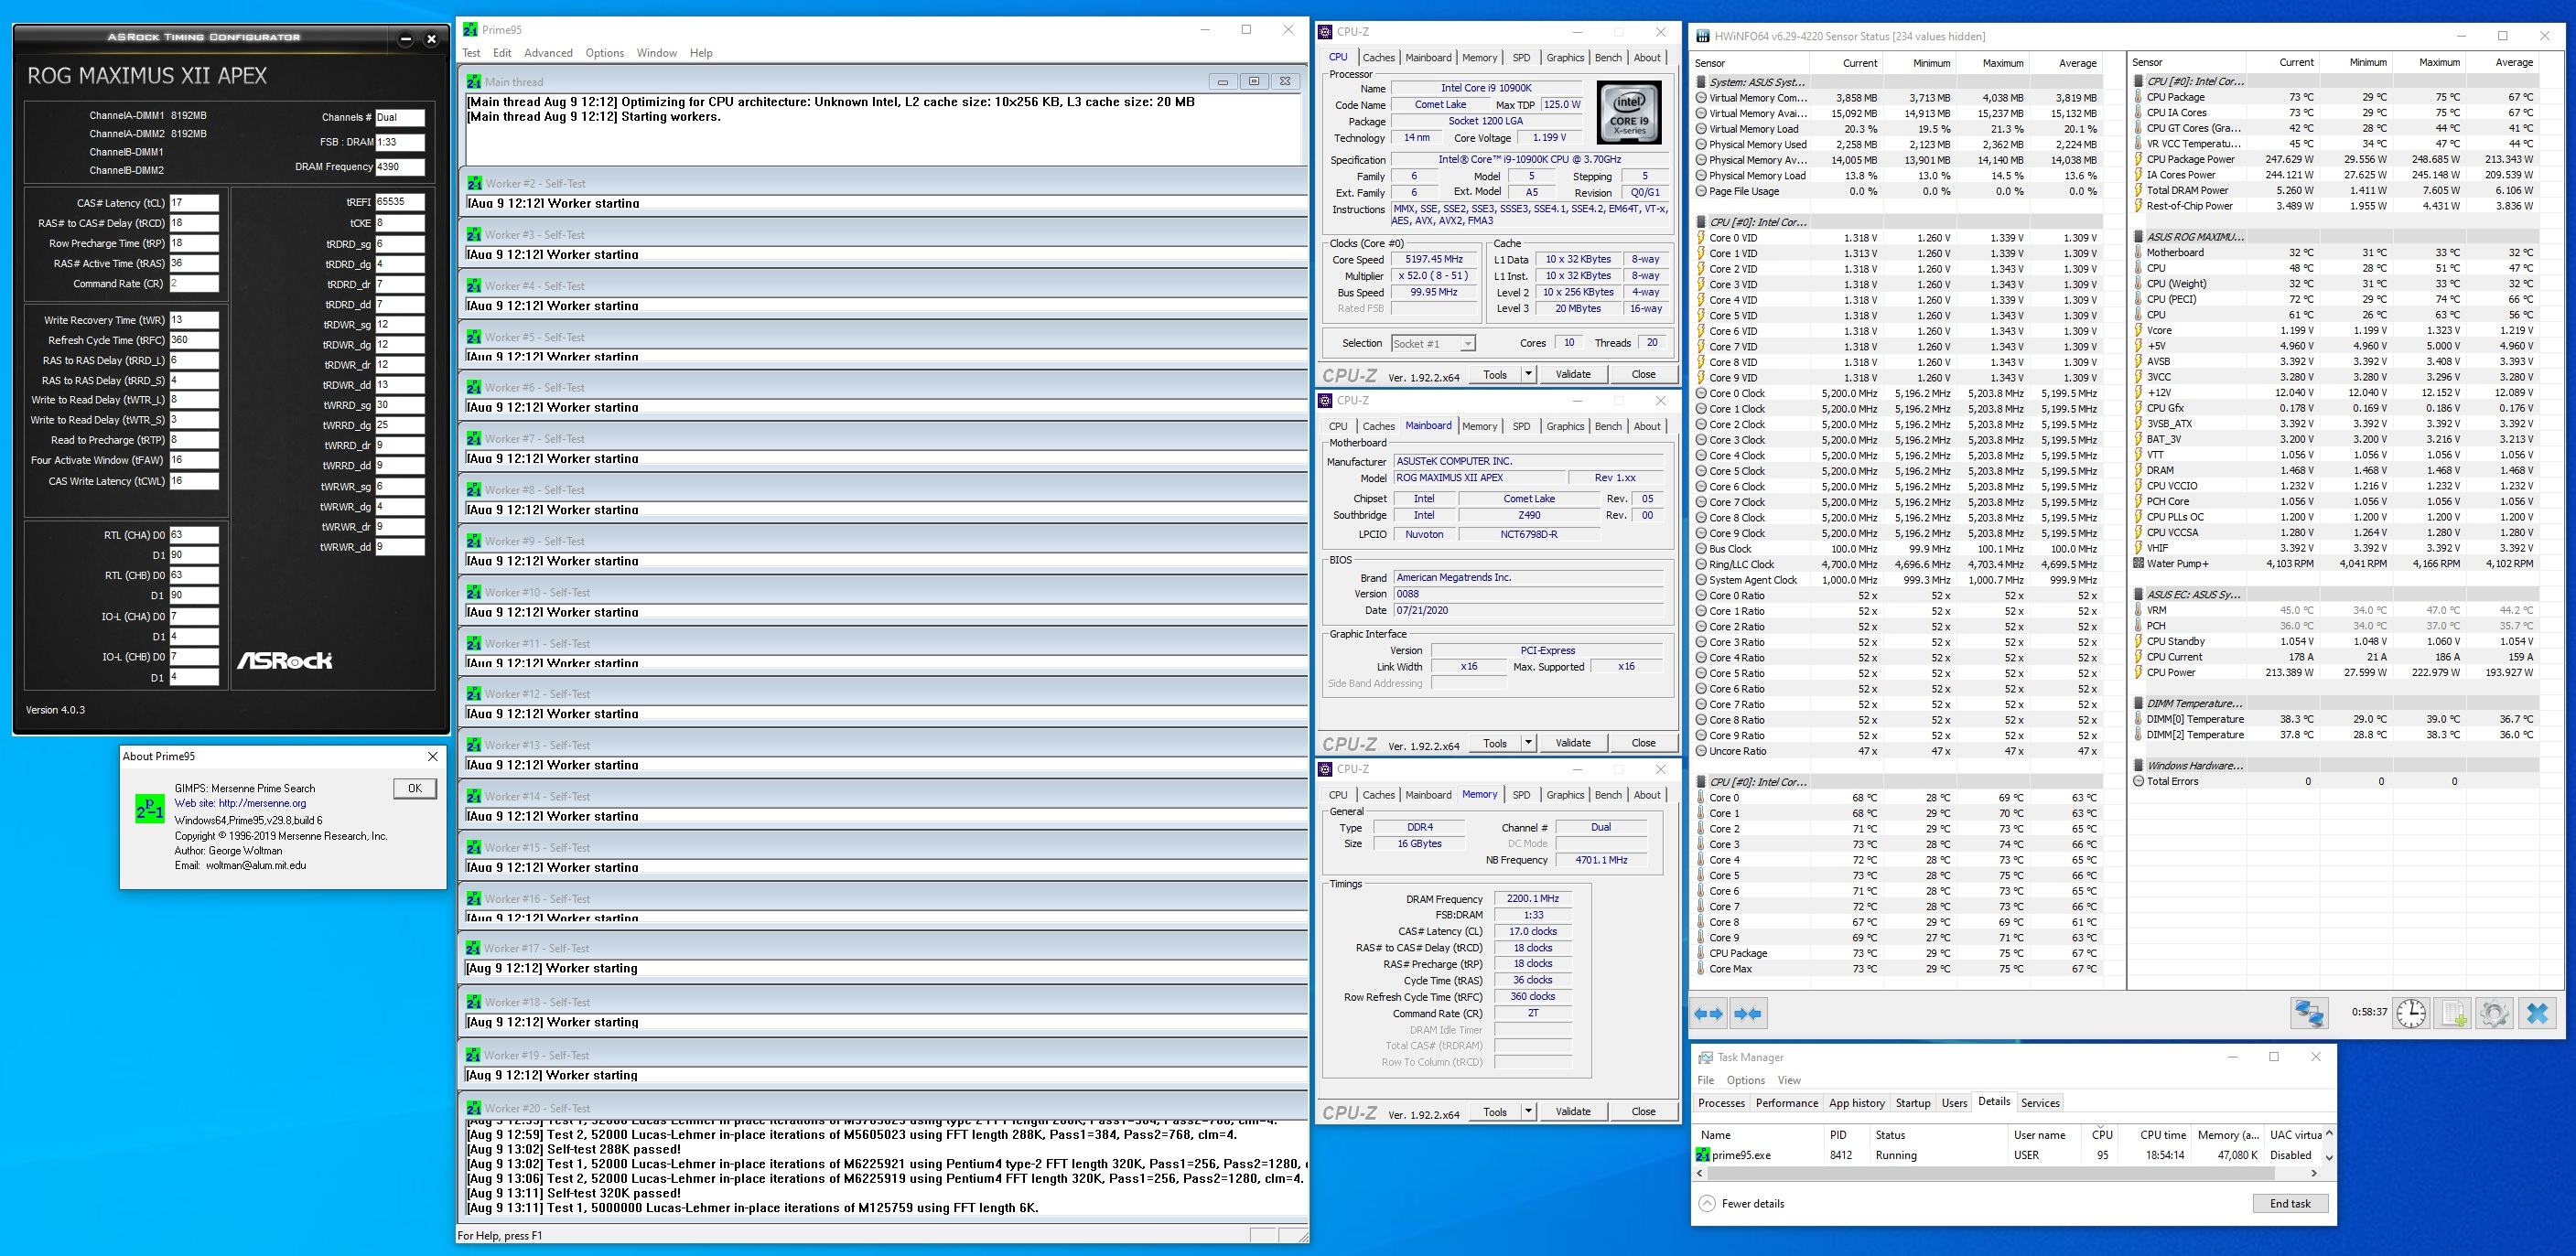Click HWiNFO blue X close-sensors icon
2576x1256 pixels.
(x=2537, y=1013)
